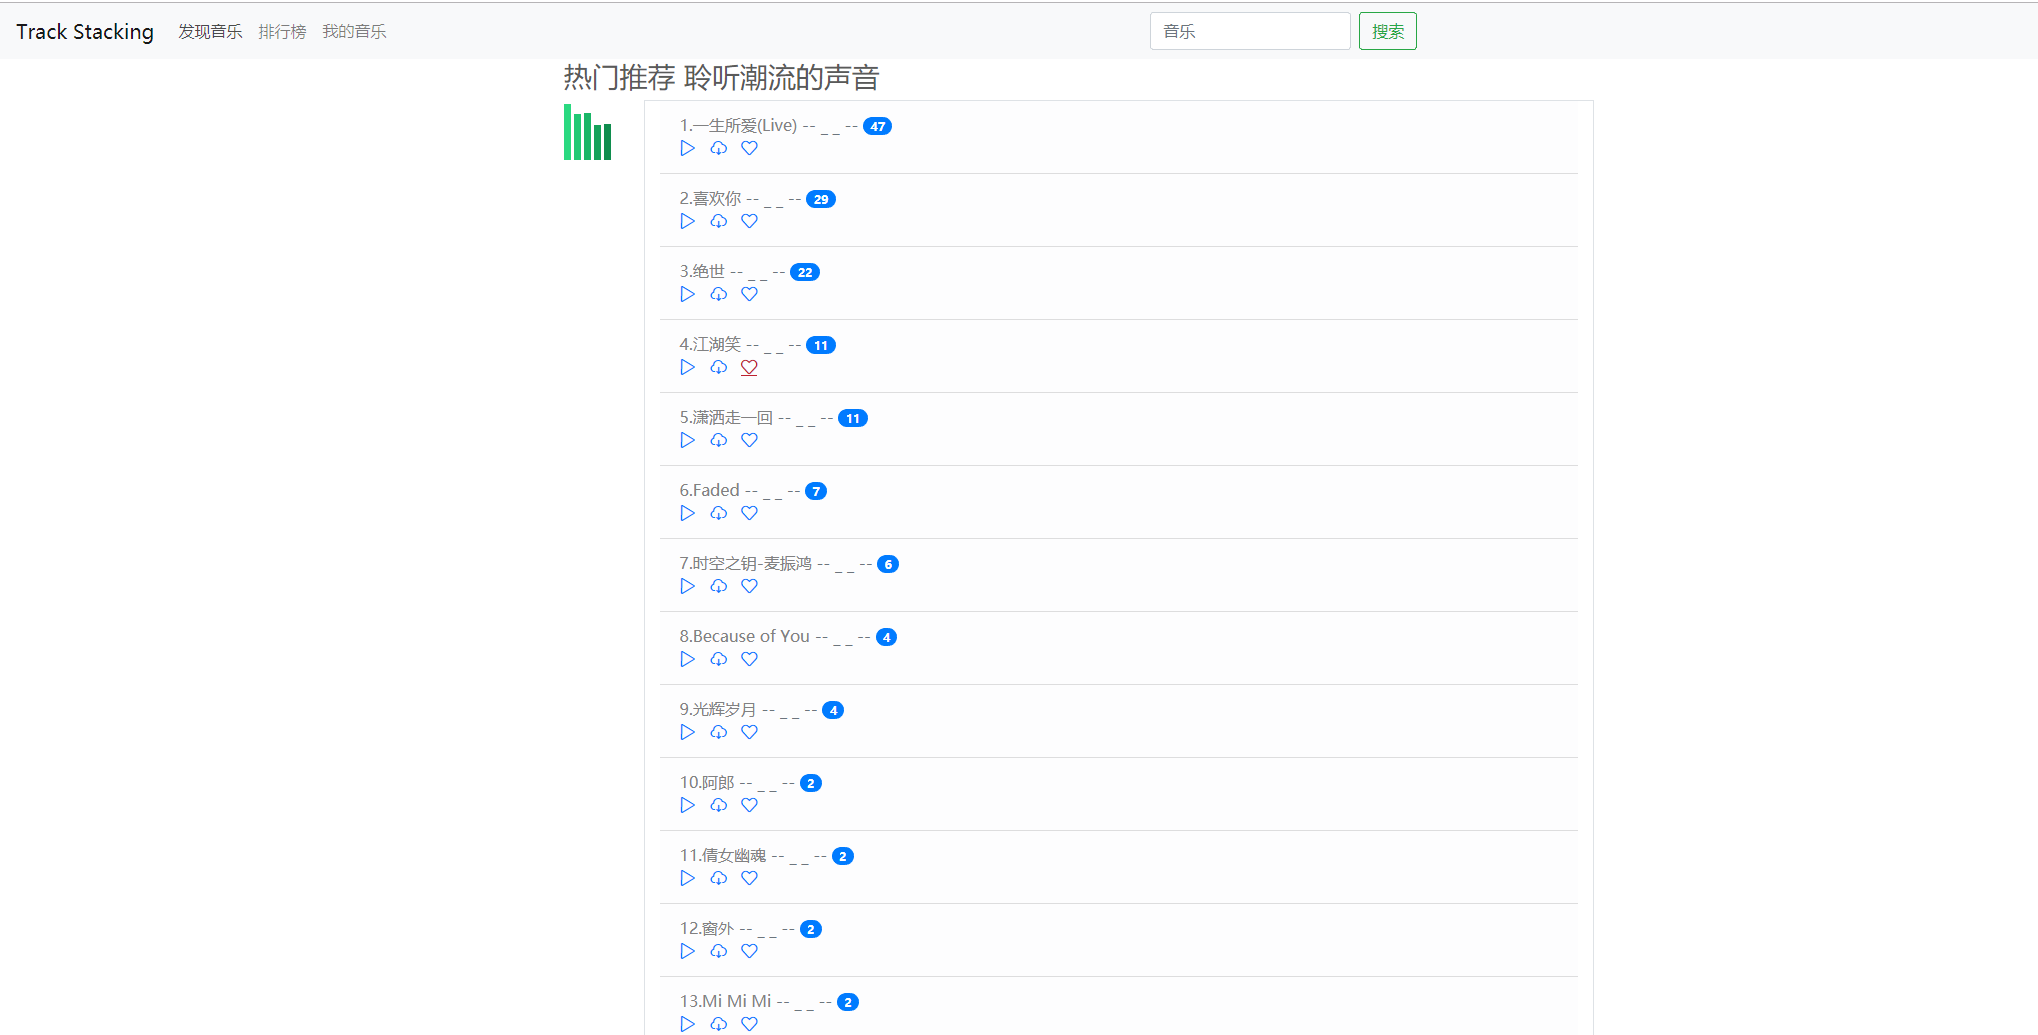Open the 我的音乐 menu item

click(x=354, y=31)
